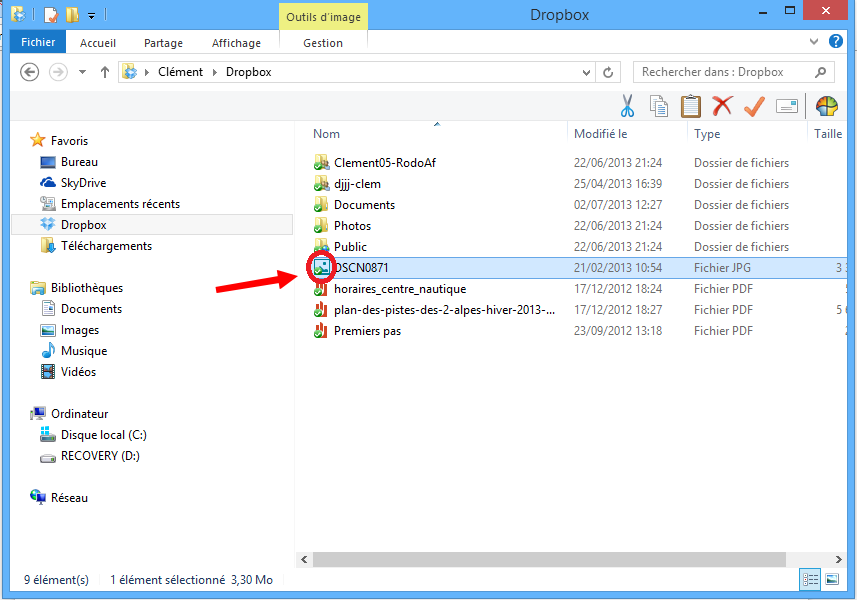The height and width of the screenshot is (600, 857).
Task: Click Dropbox in the address breadcrumb
Action: point(249,72)
